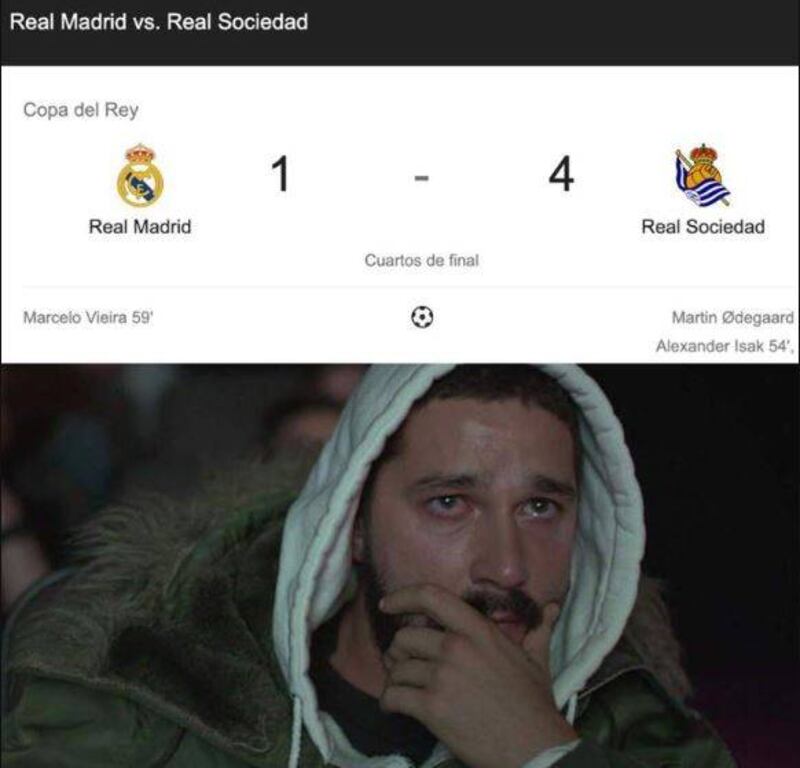This screenshot has height=768, width=800.
Task: Click the Real Madrid score of 1
Action: click(x=280, y=175)
